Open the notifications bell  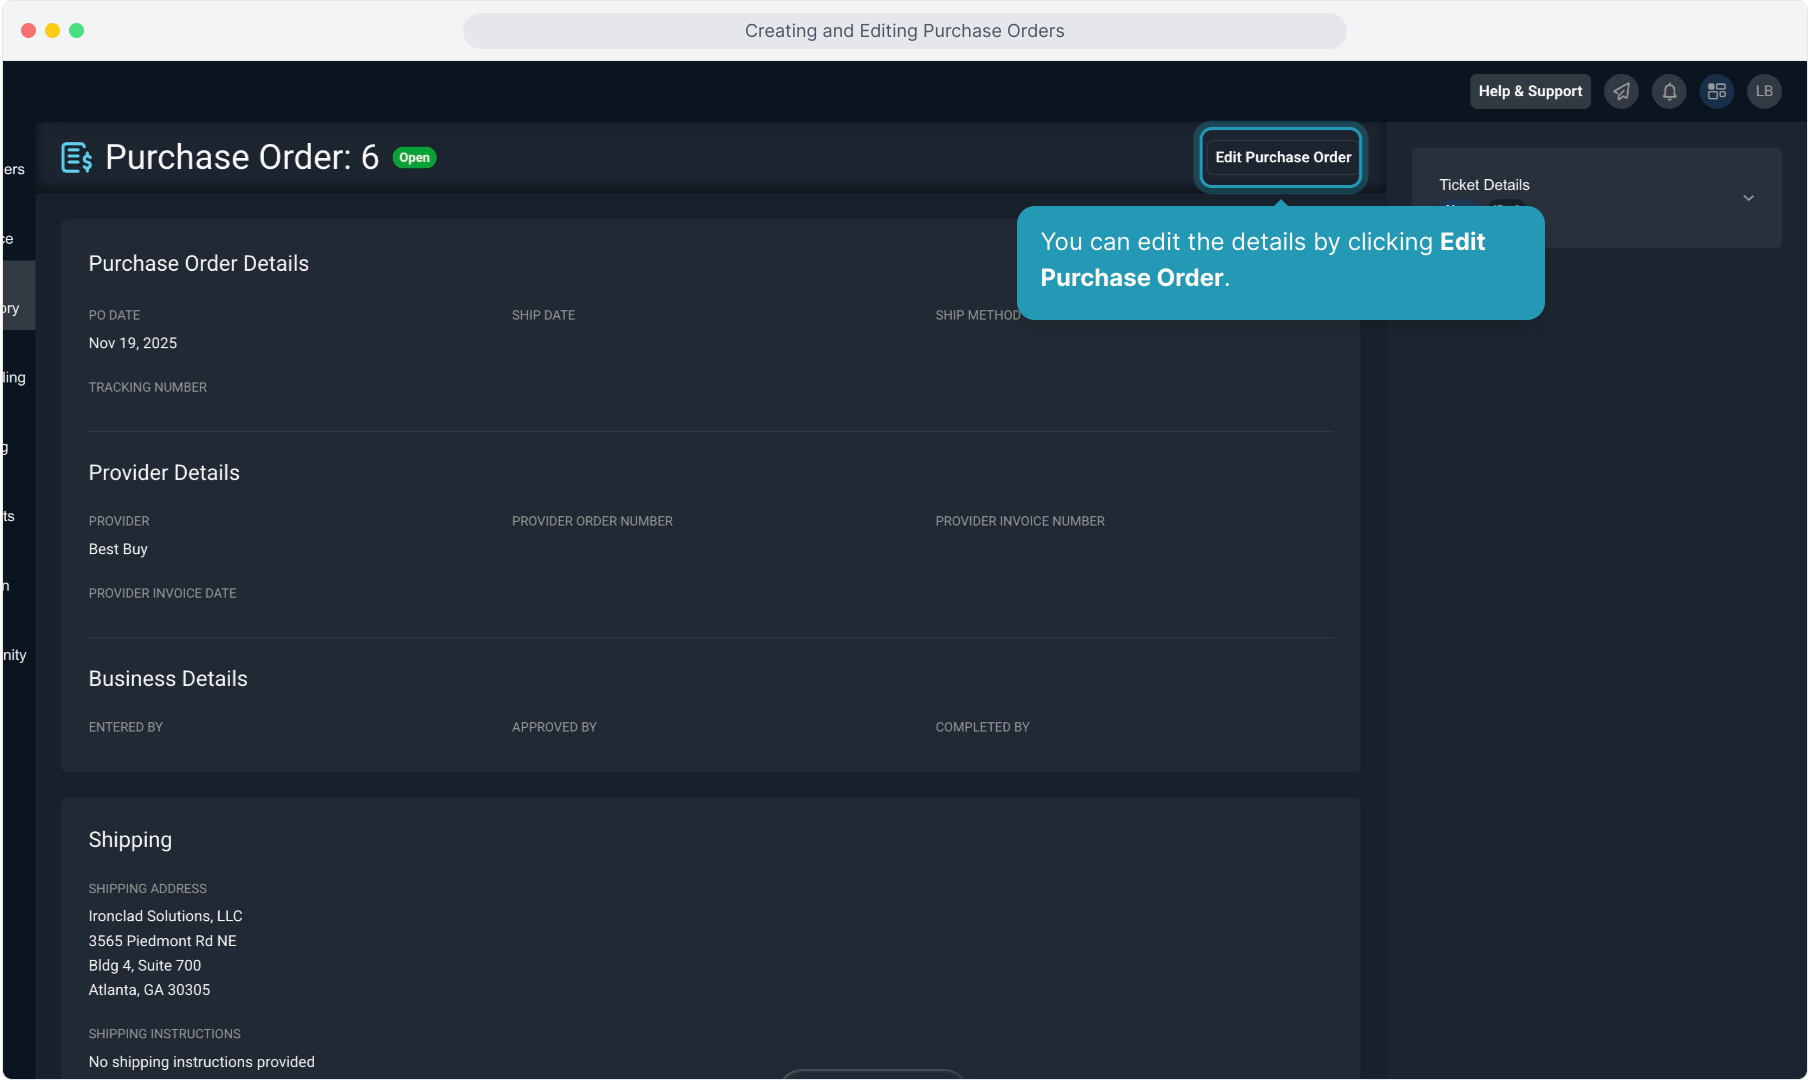pos(1669,91)
